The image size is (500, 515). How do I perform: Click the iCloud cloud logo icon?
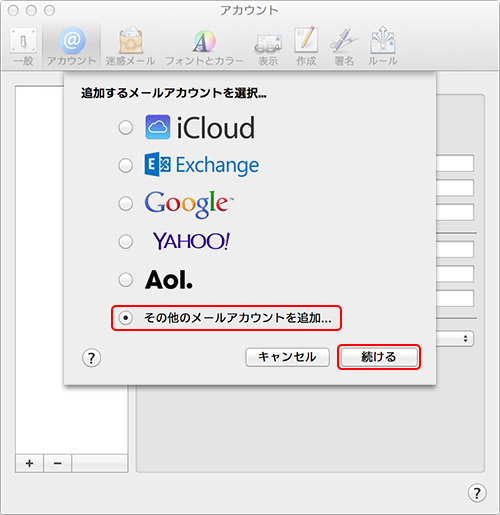(158, 127)
